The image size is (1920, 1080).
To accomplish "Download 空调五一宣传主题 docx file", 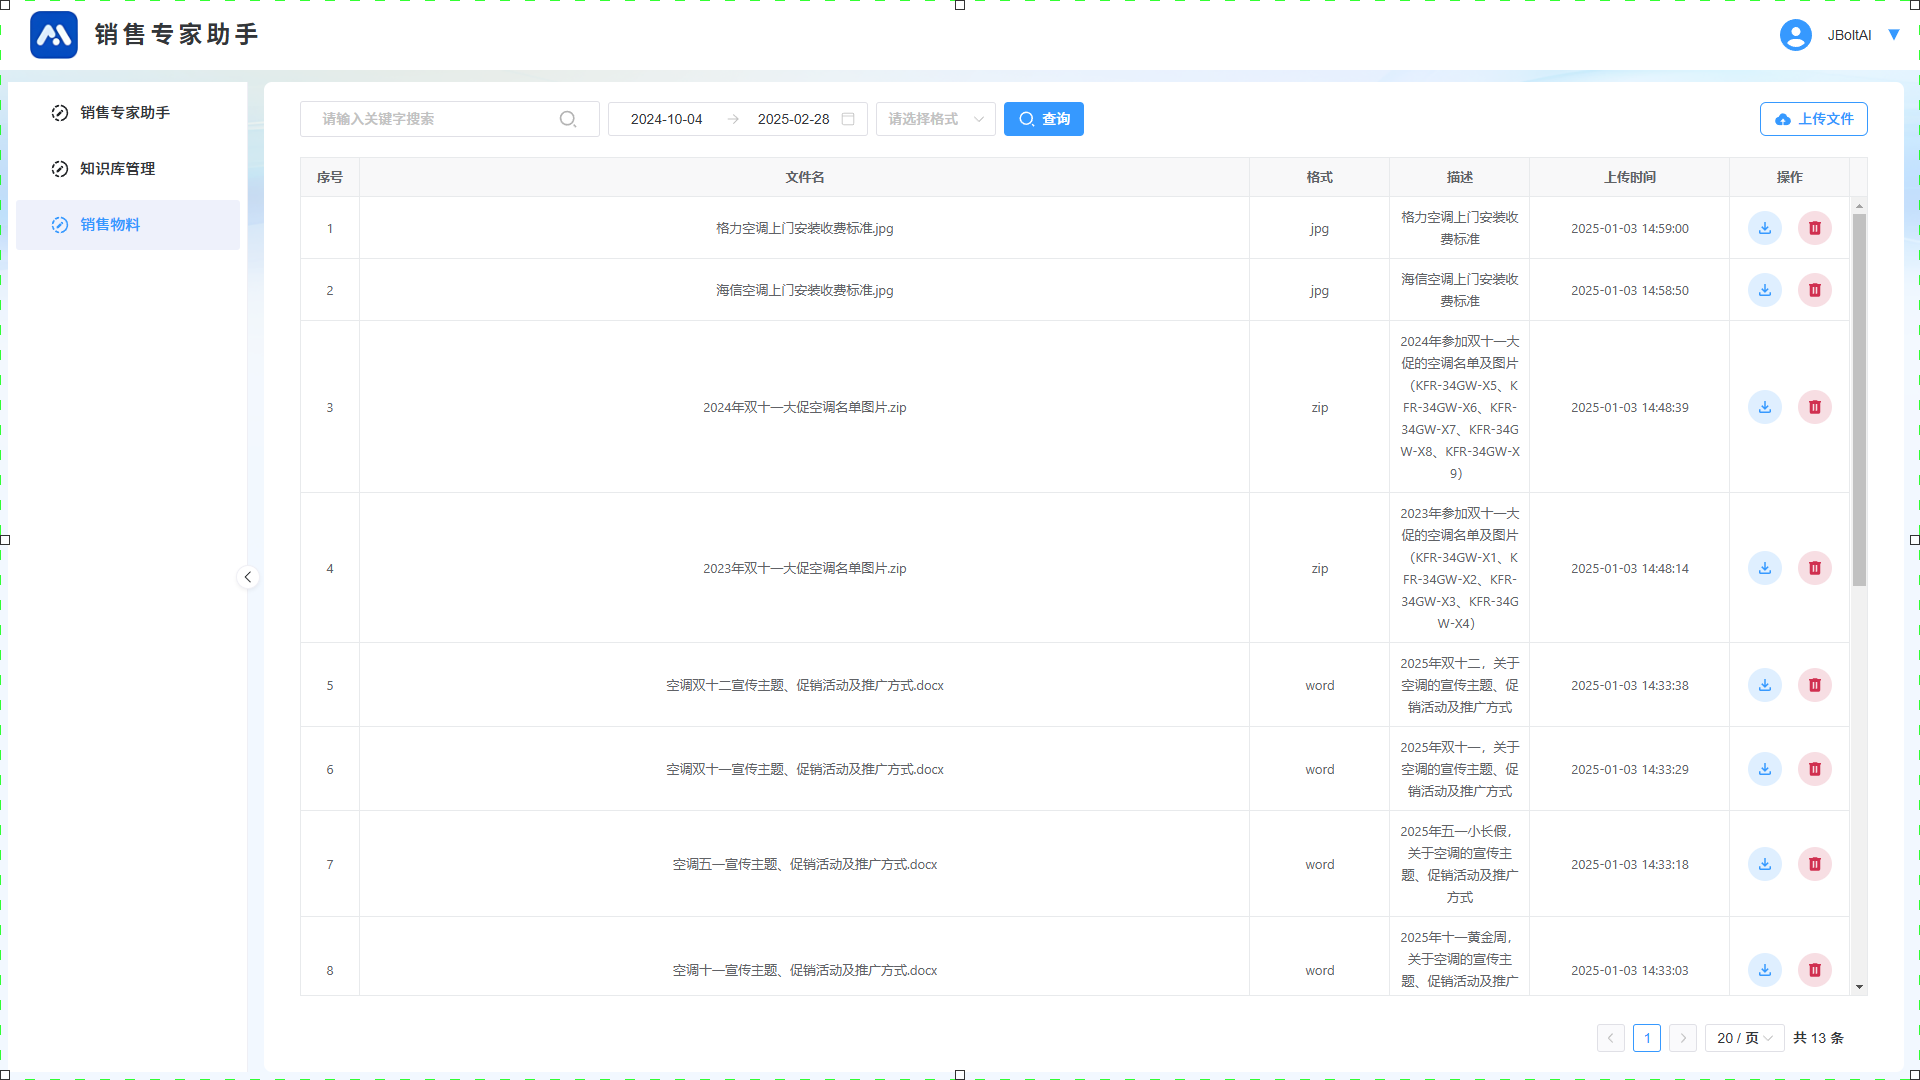I will (1765, 864).
